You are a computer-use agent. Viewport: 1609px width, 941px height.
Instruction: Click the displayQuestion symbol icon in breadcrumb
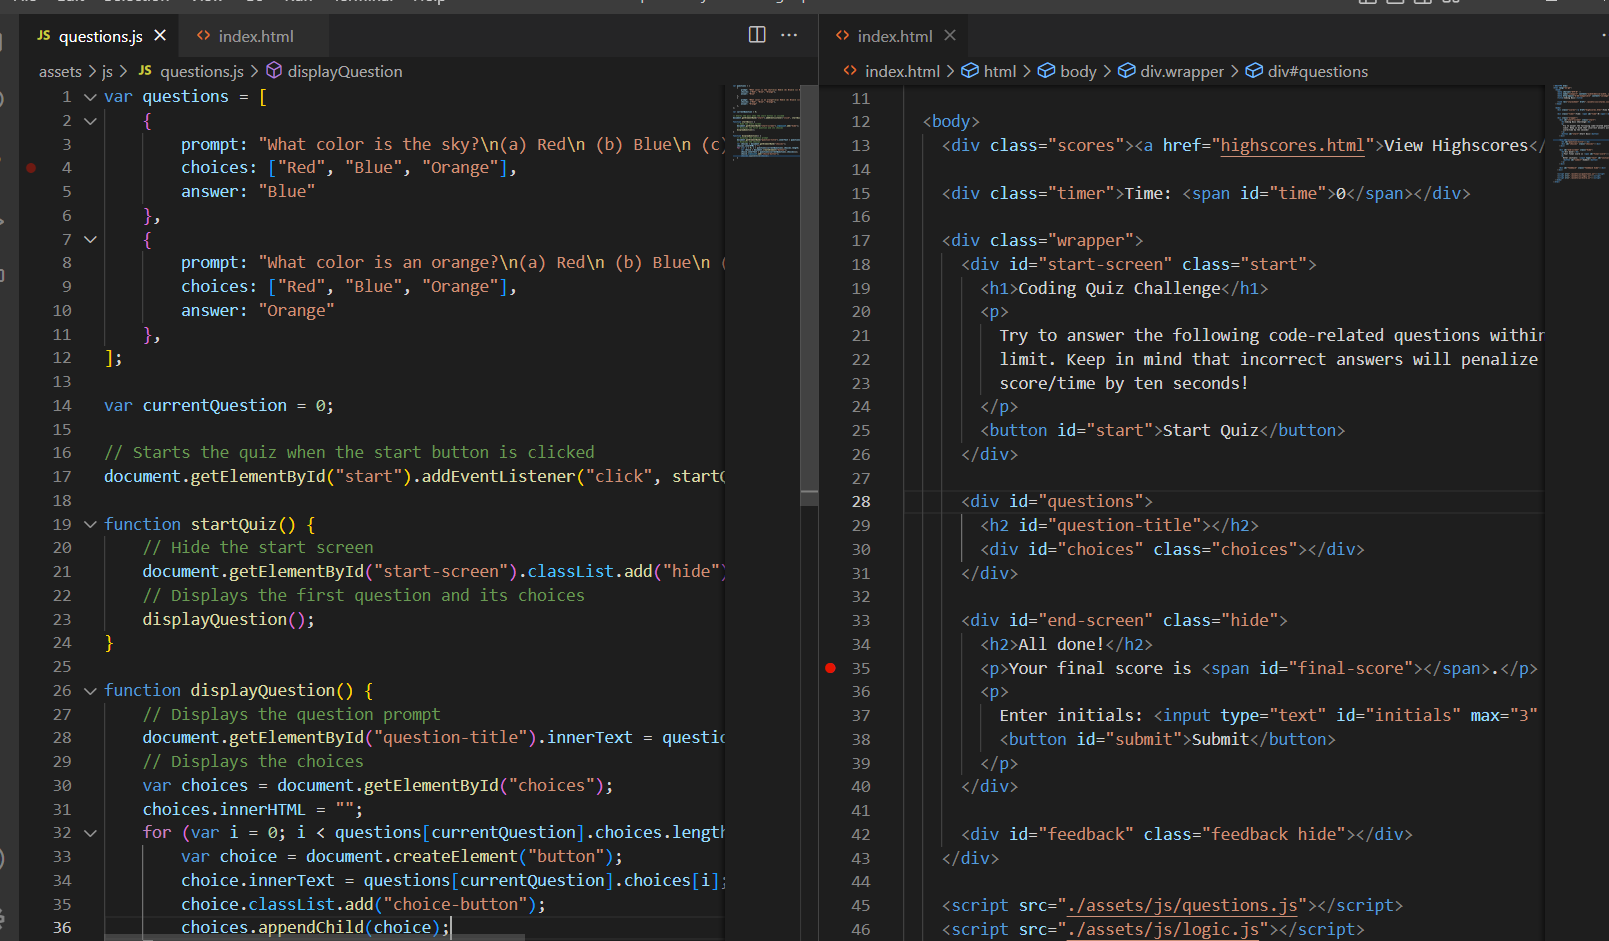click(x=274, y=71)
